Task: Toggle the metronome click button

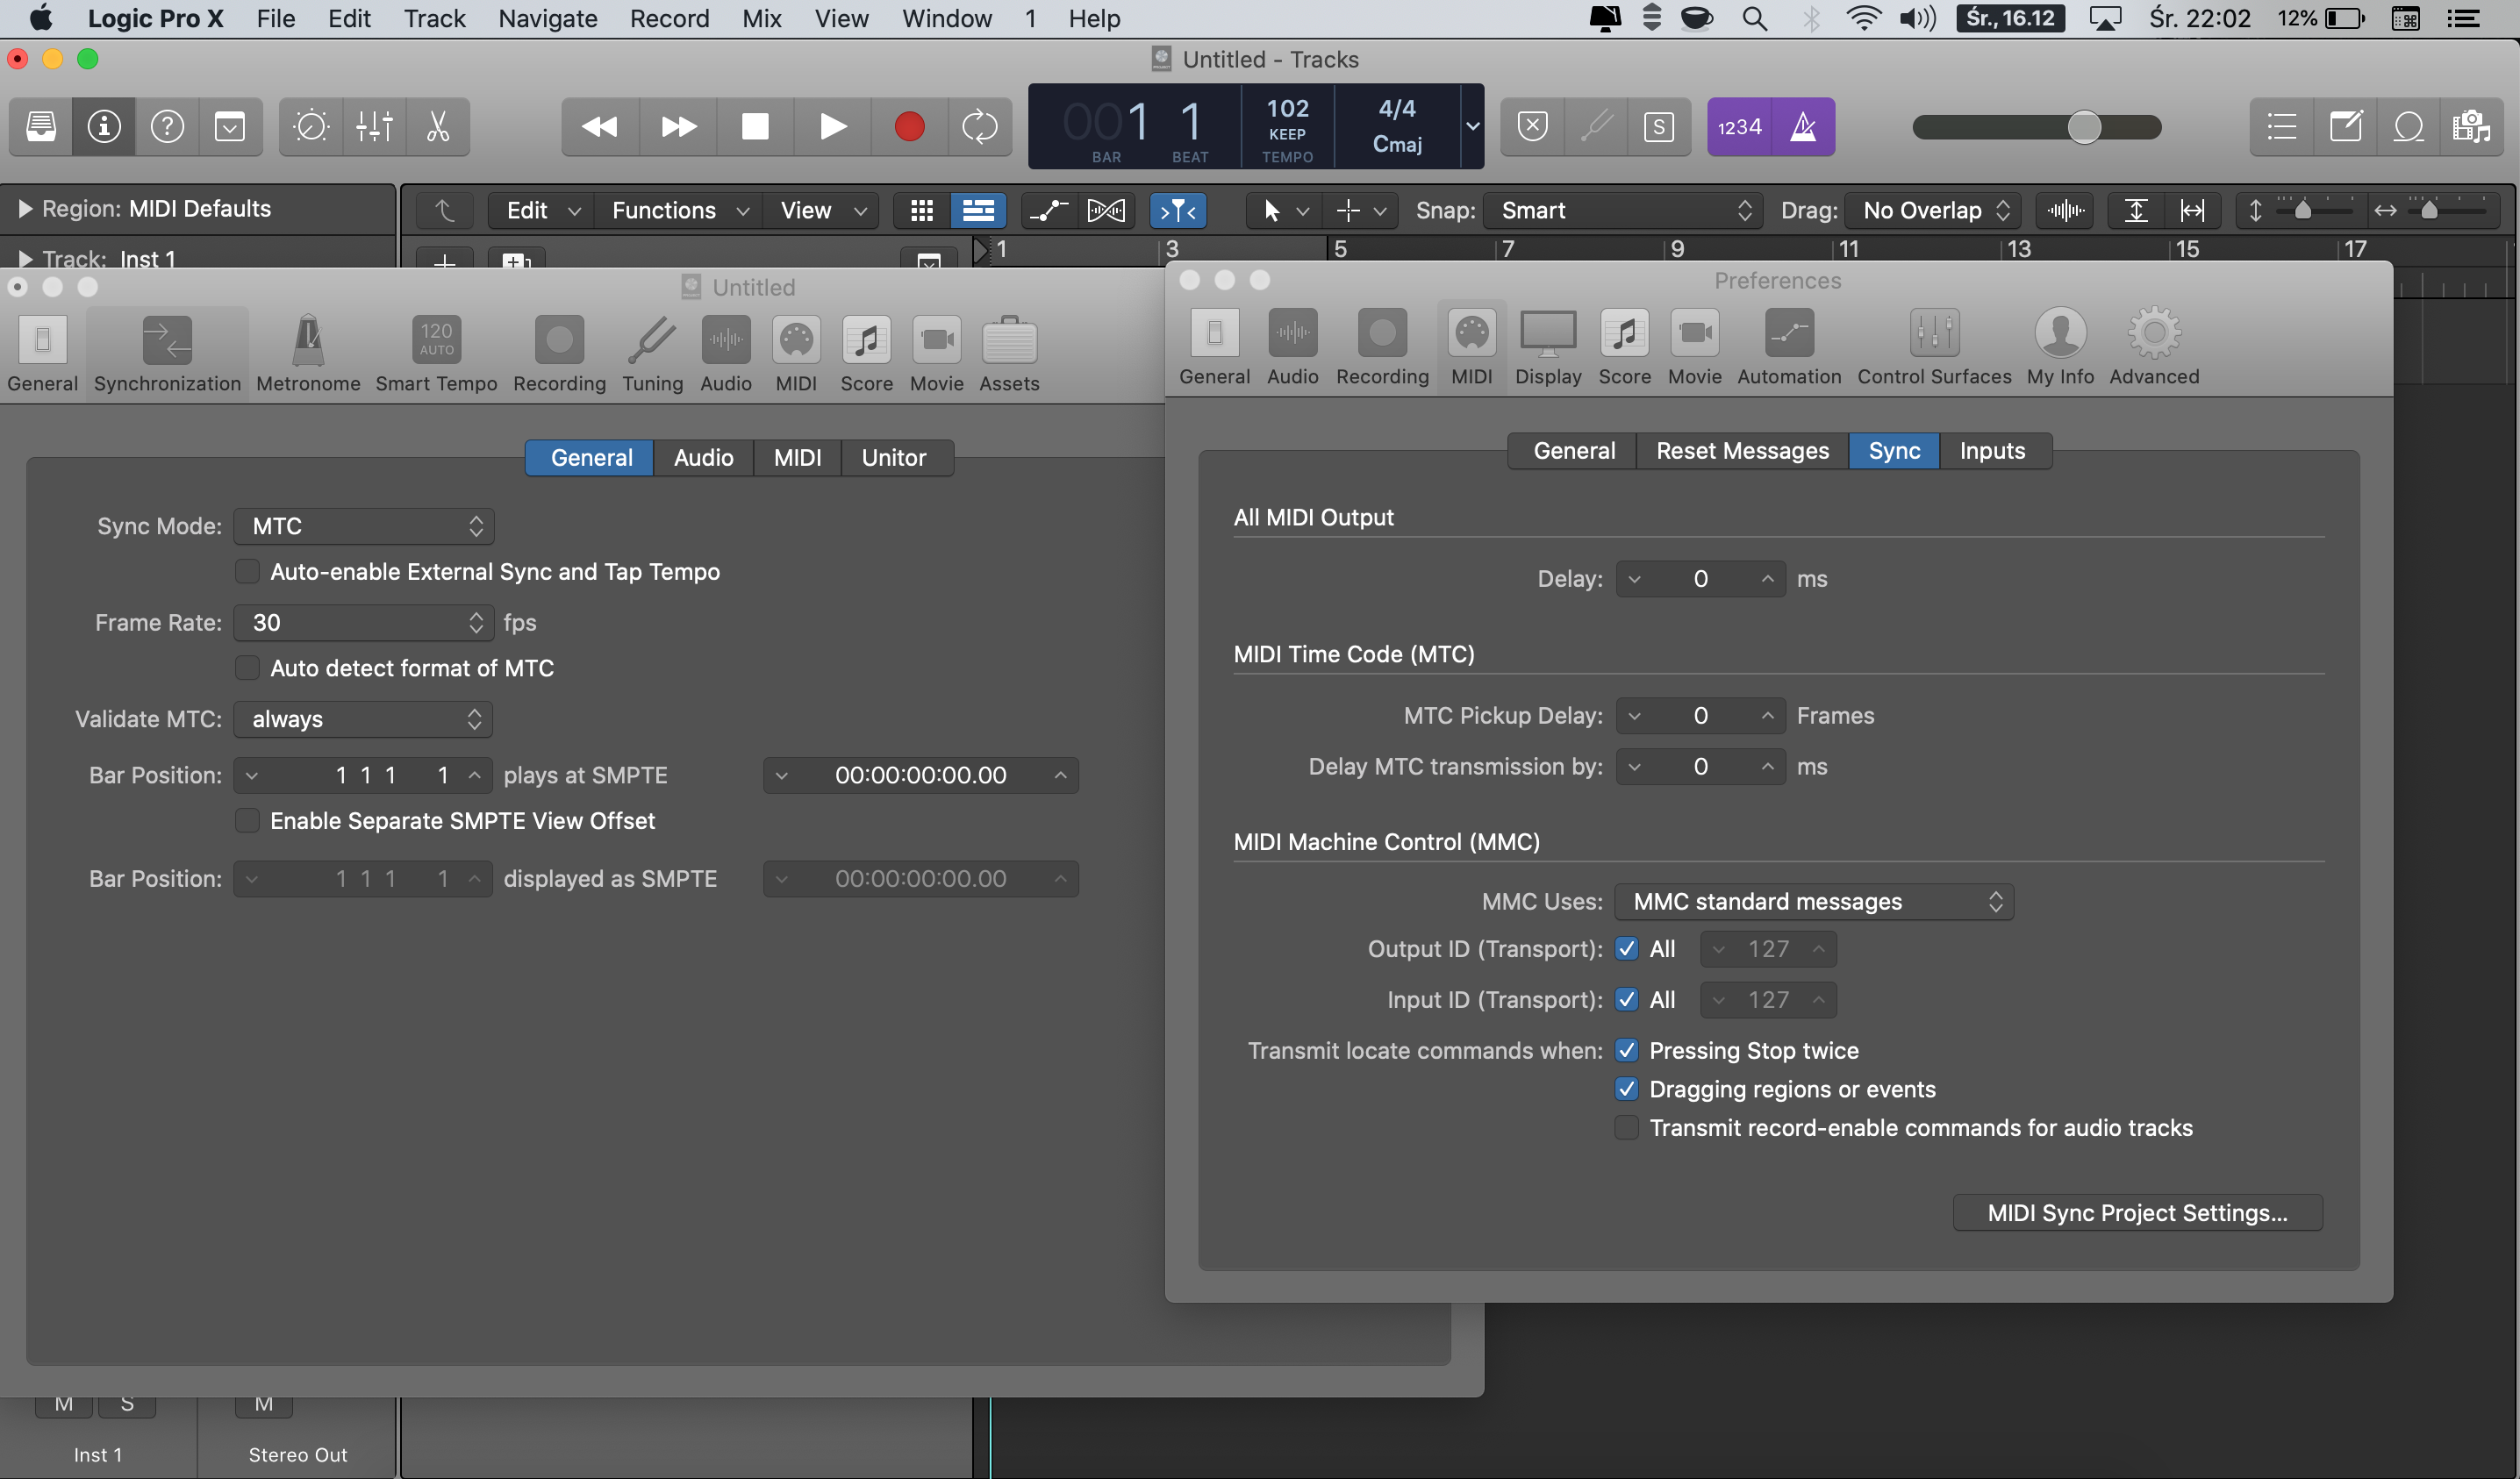Action: pos(1803,127)
